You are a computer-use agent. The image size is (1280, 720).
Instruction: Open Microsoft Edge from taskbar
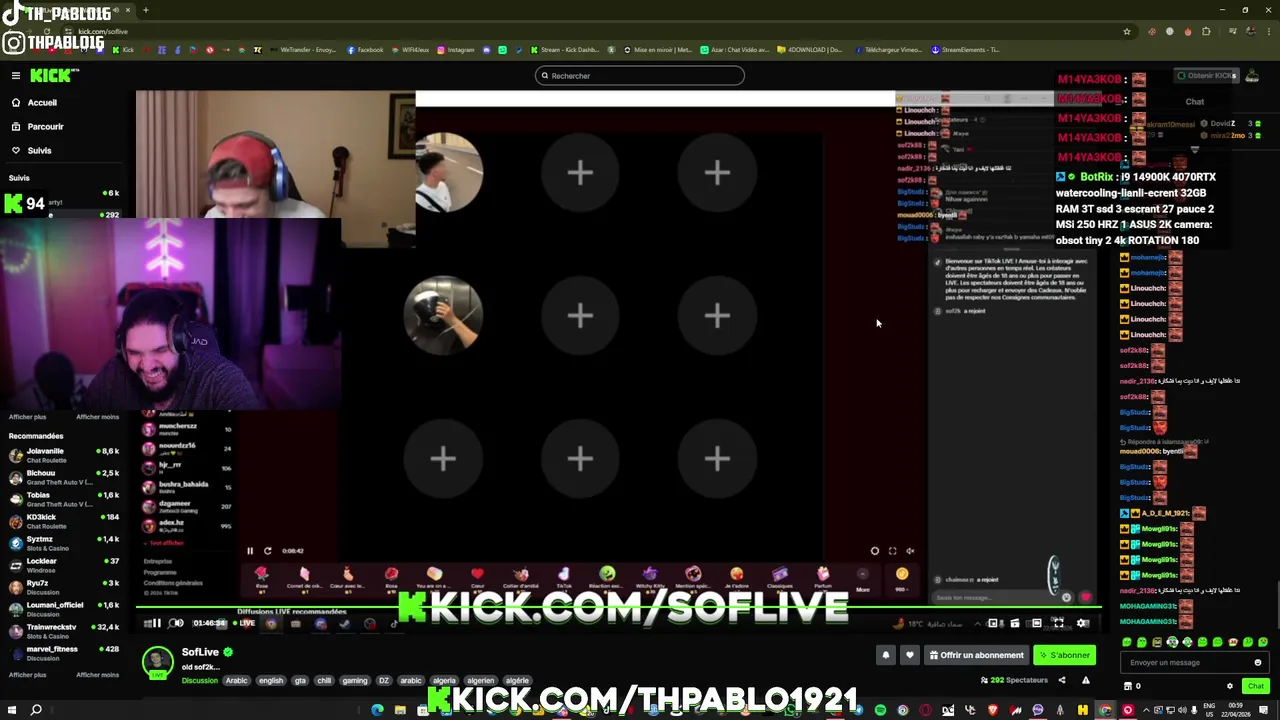pyautogui.click(x=377, y=710)
